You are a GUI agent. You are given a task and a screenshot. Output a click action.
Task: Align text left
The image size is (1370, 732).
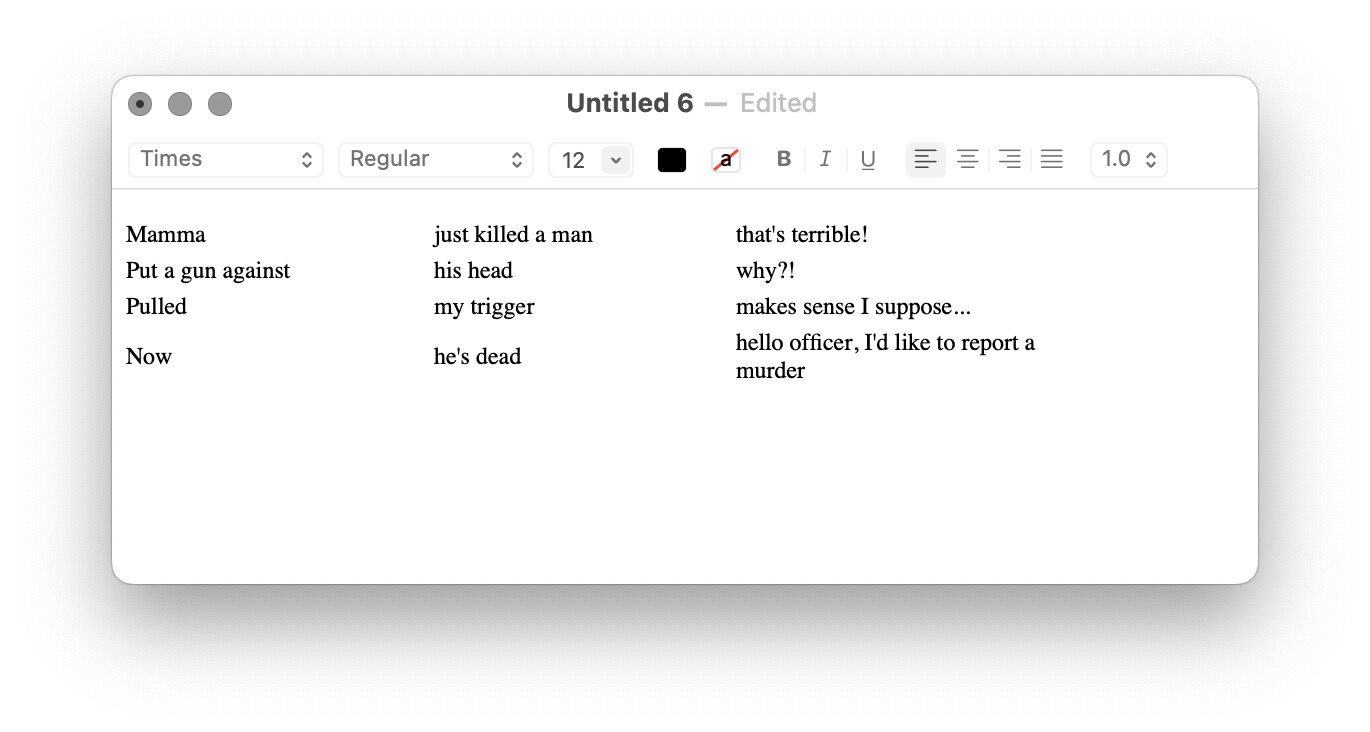pyautogui.click(x=926, y=159)
